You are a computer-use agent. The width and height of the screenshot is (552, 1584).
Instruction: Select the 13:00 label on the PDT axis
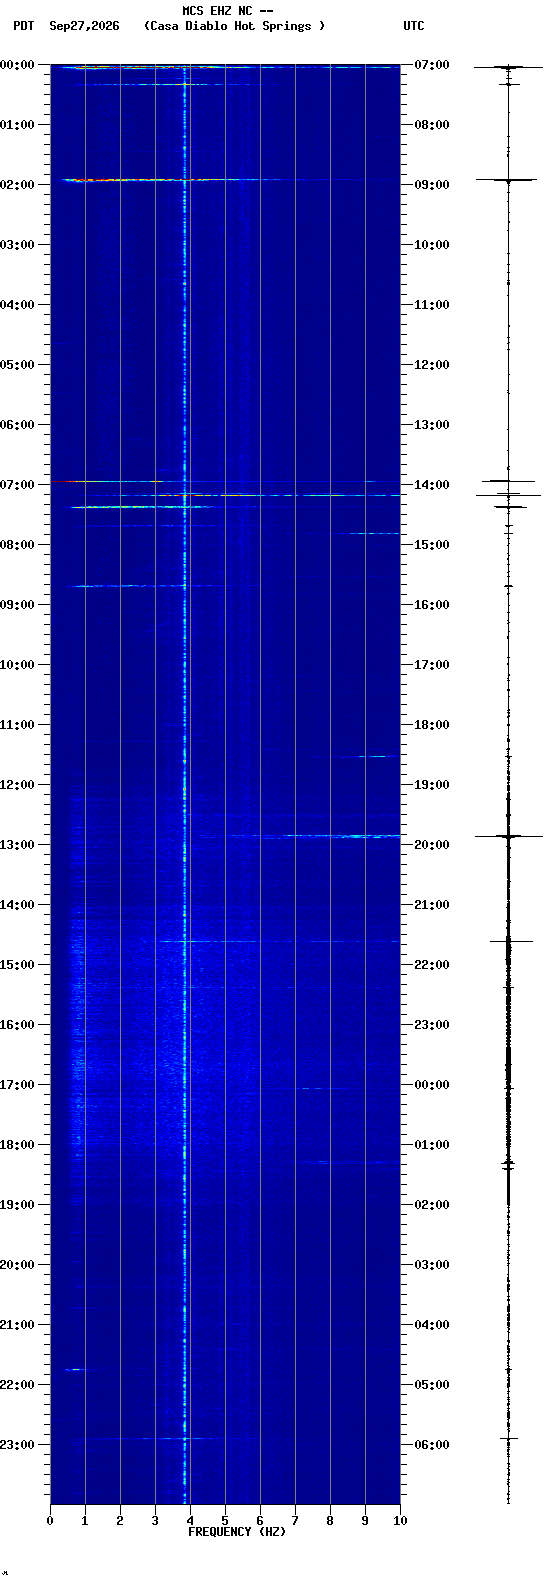click(16, 845)
